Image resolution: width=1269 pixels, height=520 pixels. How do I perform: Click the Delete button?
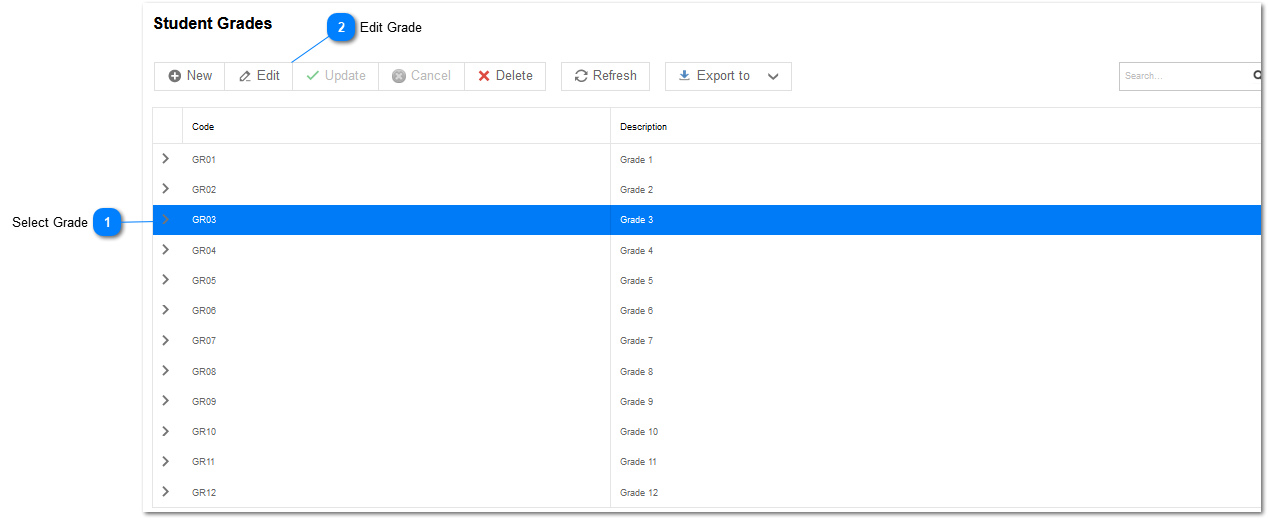(505, 76)
